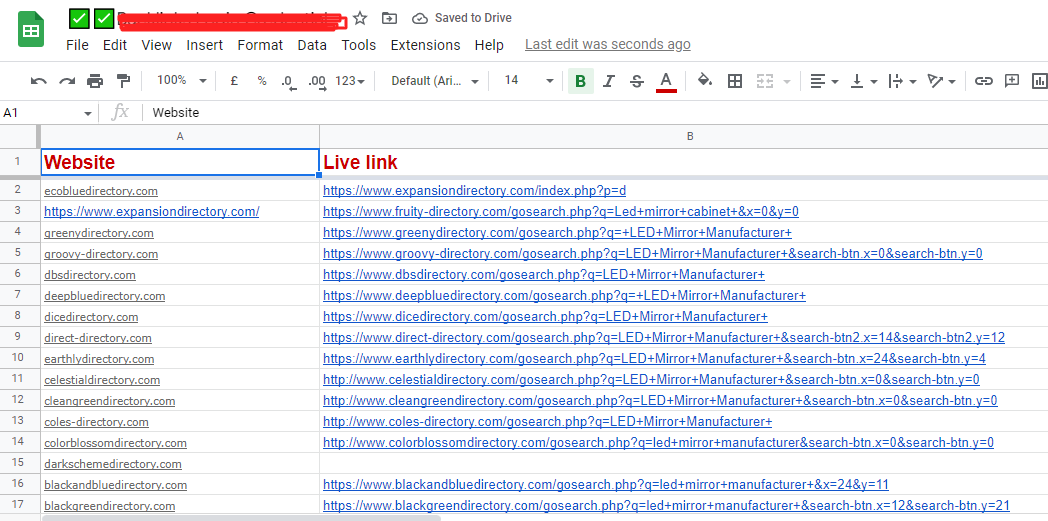
Task: Open the vertical align dropdown
Action: 864,81
